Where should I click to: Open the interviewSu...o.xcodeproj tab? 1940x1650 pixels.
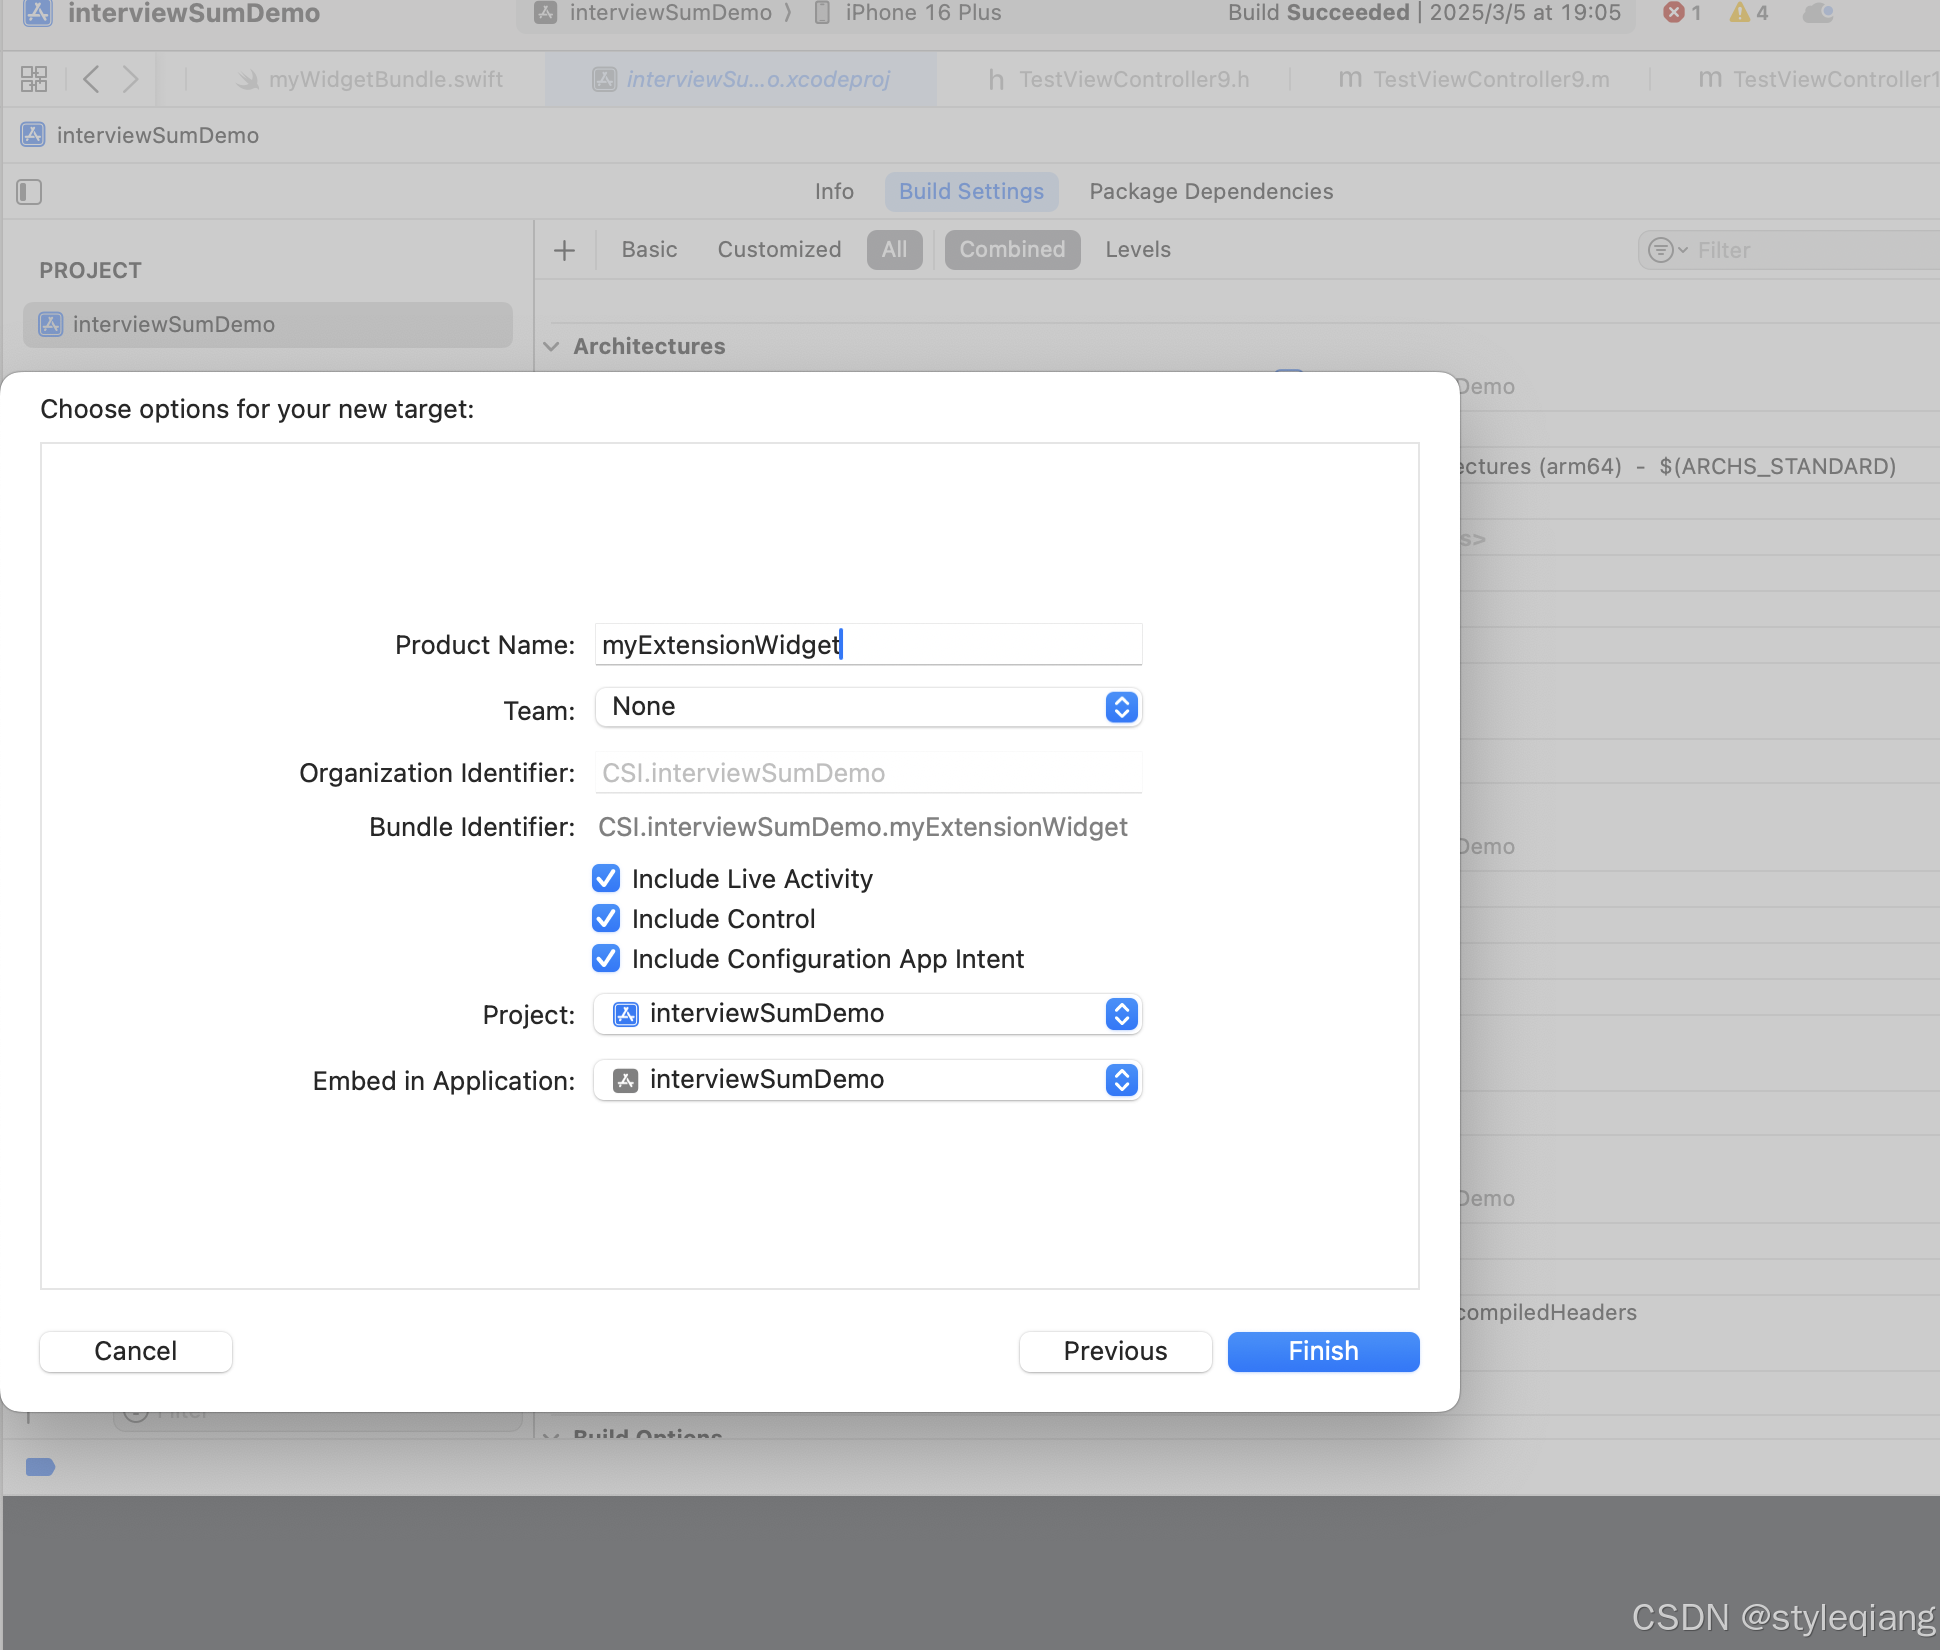click(x=741, y=79)
